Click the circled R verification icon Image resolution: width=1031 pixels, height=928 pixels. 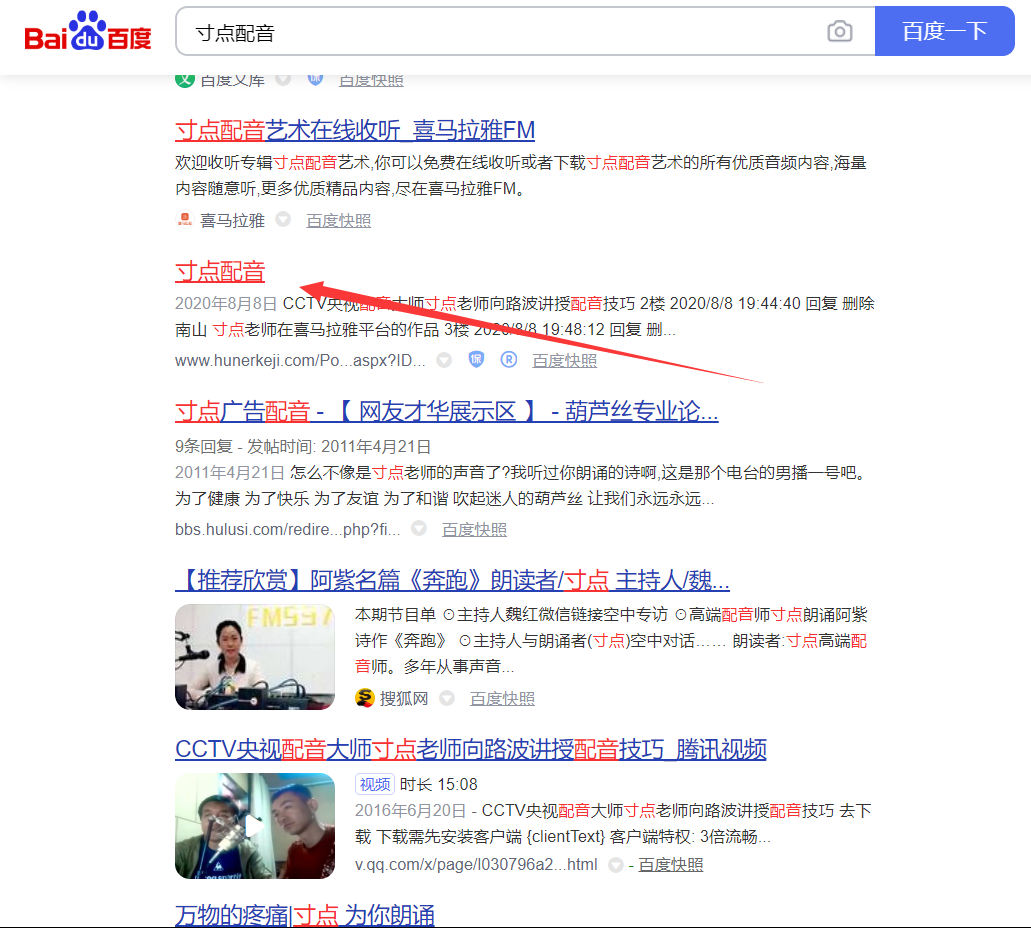[x=509, y=360]
